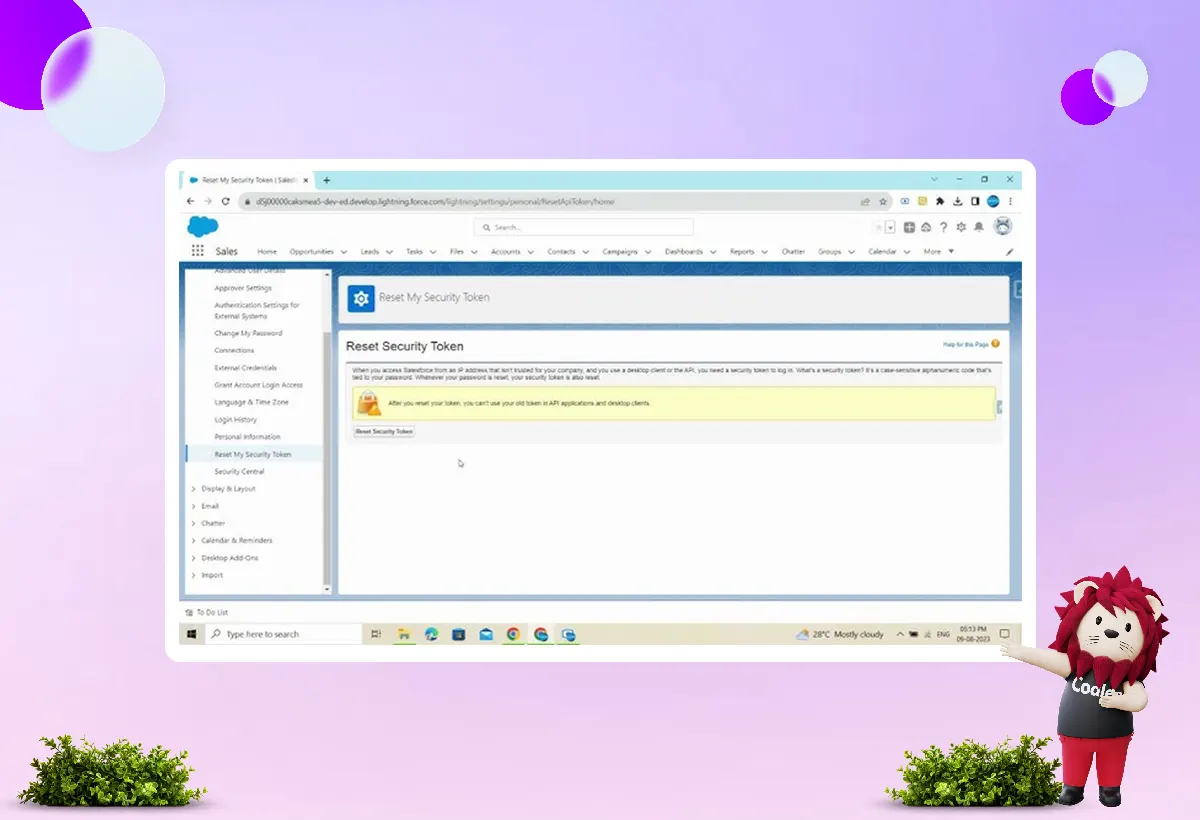This screenshot has width=1200, height=820.
Task: Open the Chrome three-dot menu
Action: click(x=1010, y=201)
